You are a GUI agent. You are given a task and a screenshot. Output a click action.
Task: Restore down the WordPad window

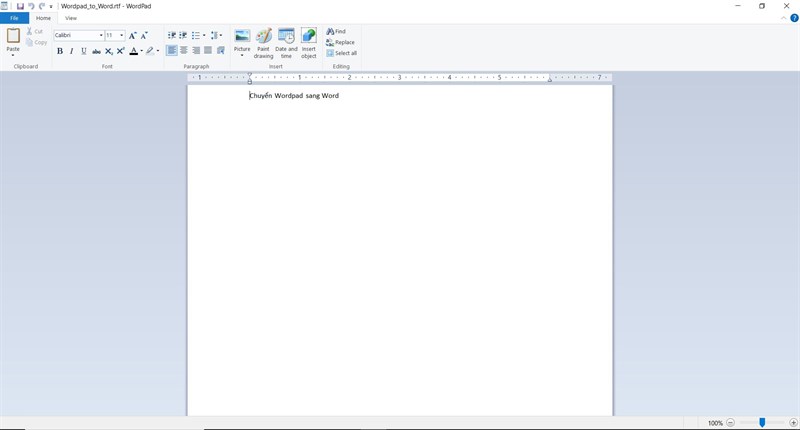[x=762, y=6]
